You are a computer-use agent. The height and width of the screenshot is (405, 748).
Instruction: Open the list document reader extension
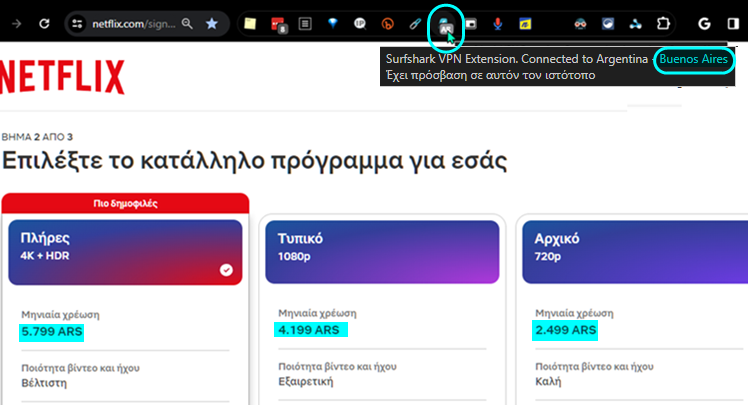pyautogui.click(x=305, y=23)
